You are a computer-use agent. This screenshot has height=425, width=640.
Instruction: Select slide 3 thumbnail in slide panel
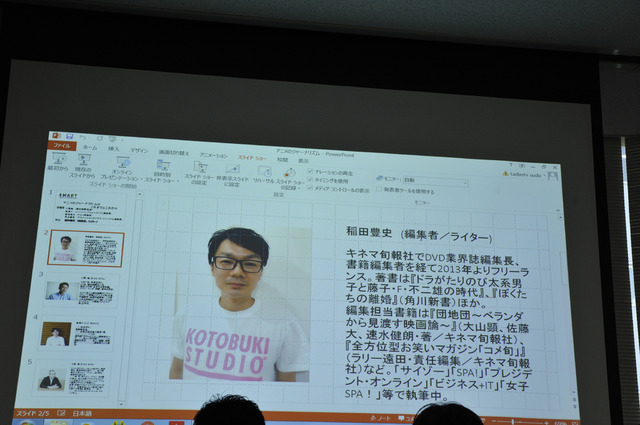pos(80,290)
